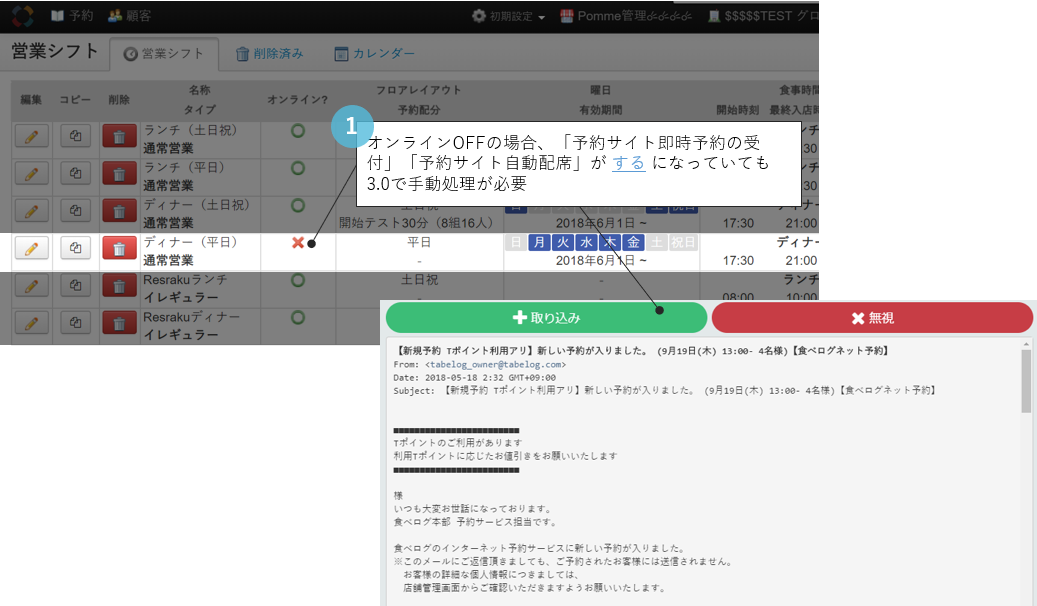
Task: Click the email preview vertical scrollbar
Action: click(x=1026, y=381)
